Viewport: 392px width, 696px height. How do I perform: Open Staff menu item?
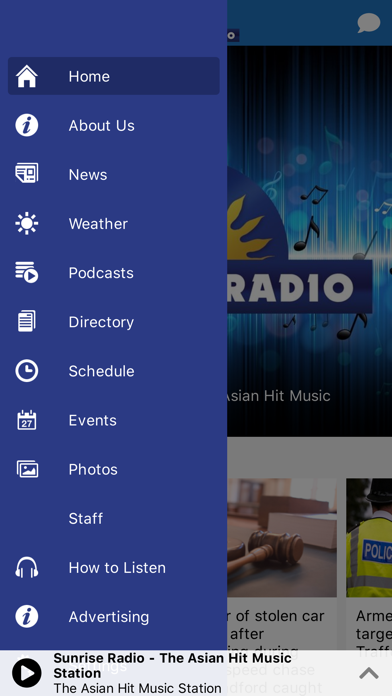point(114,518)
